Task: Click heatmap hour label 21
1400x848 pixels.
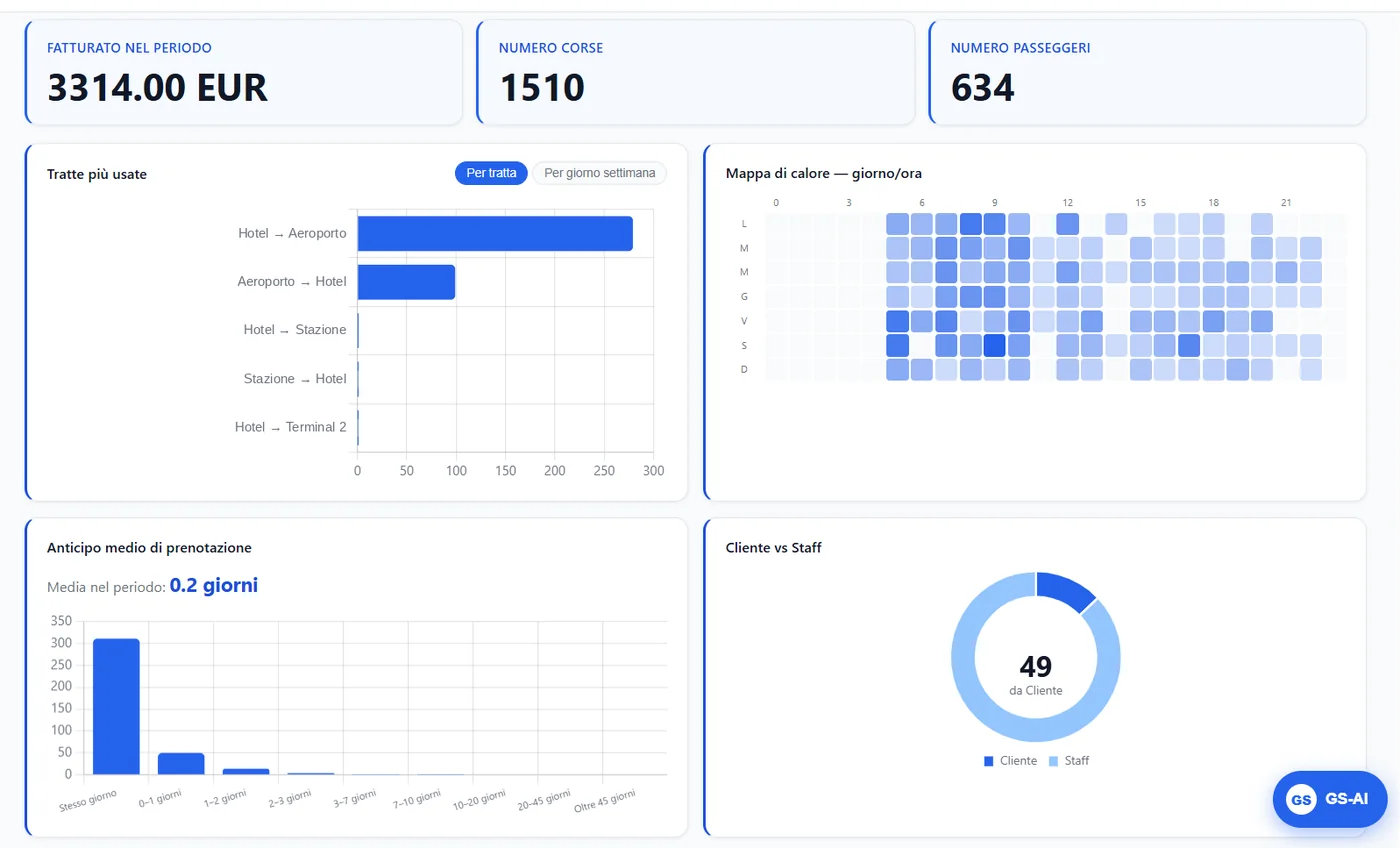Action: (x=1287, y=203)
